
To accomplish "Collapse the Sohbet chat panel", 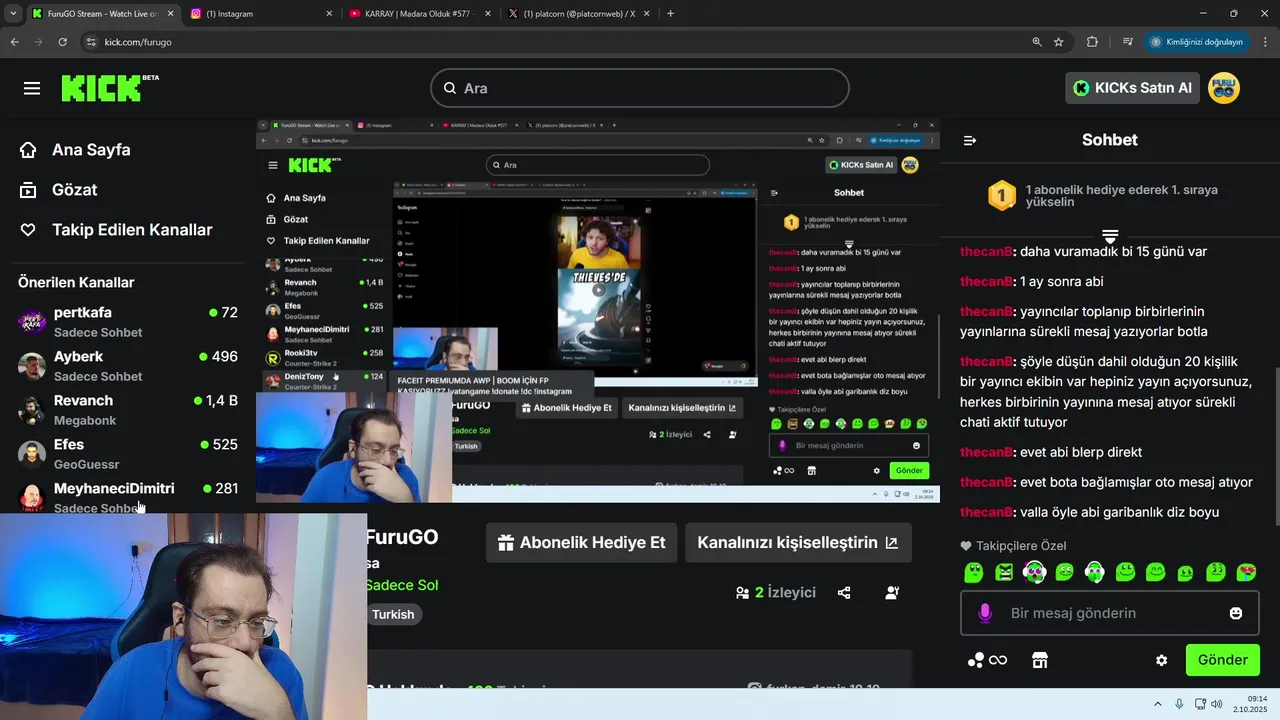I will [x=969, y=140].
